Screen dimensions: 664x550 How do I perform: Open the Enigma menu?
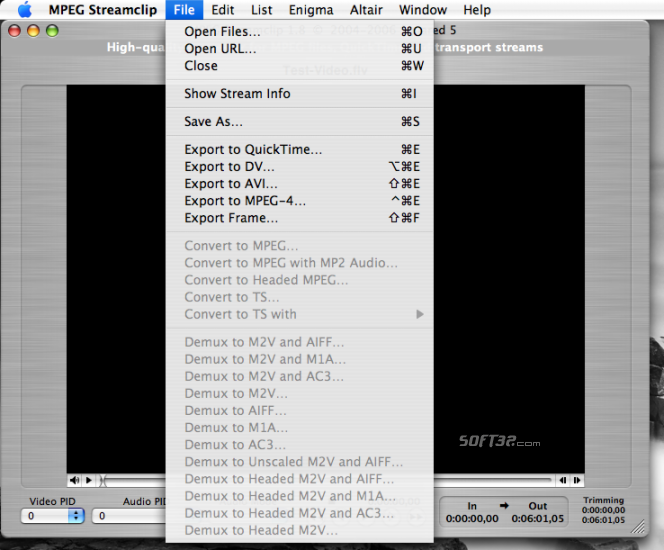click(x=311, y=9)
